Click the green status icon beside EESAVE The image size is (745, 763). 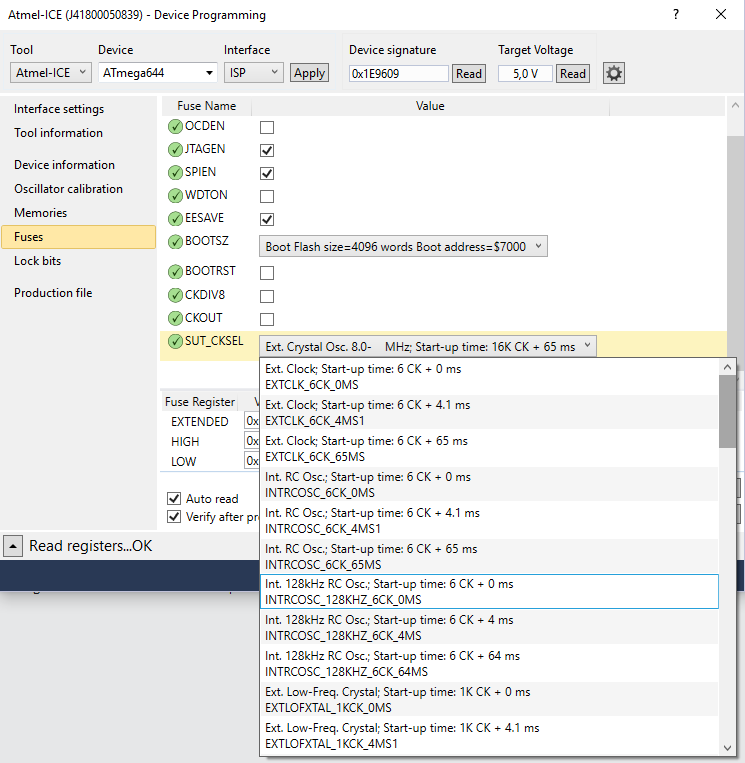click(x=175, y=218)
